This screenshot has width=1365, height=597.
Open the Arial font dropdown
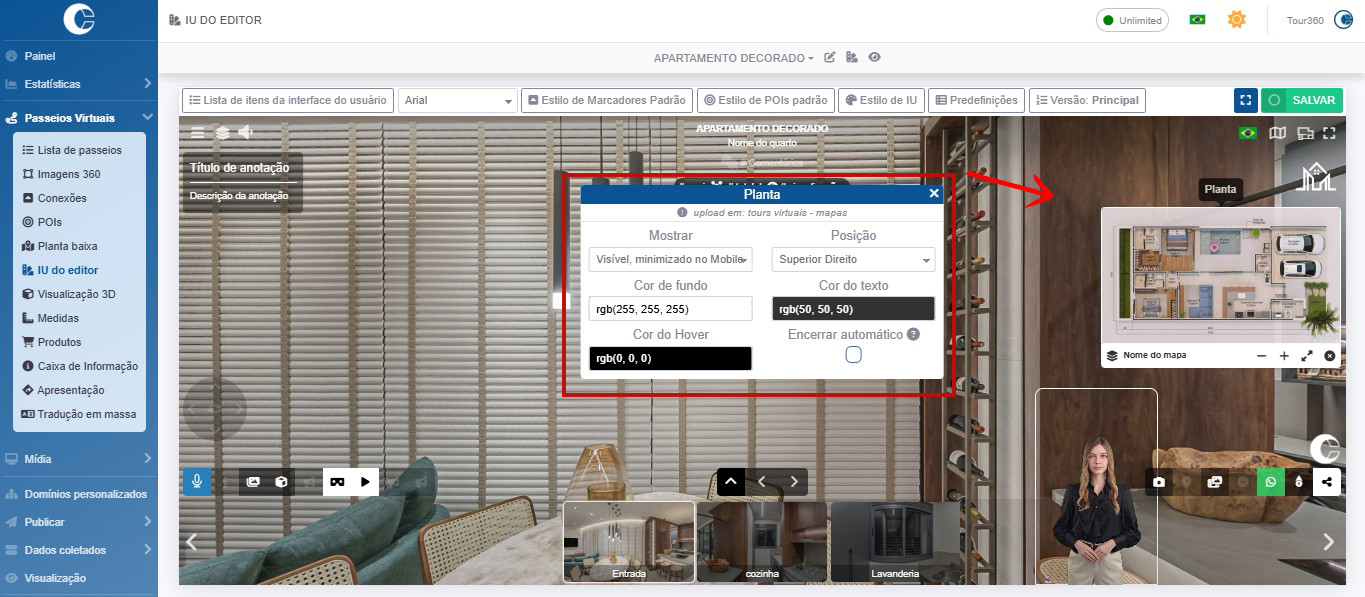[x=457, y=100]
